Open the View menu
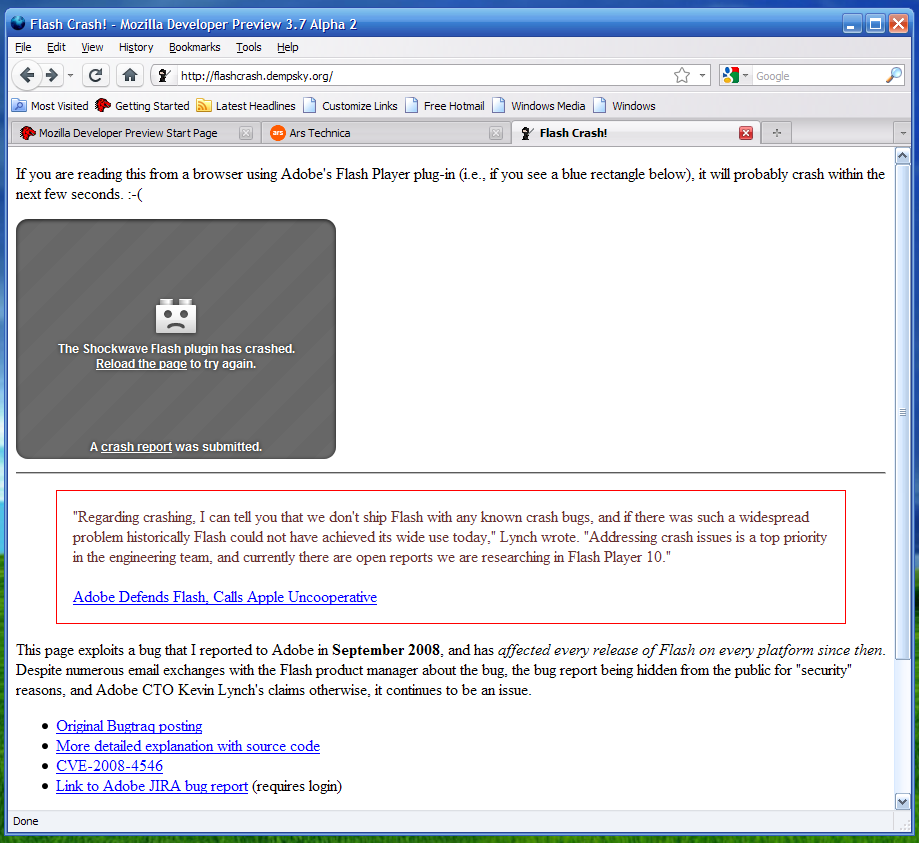919x843 pixels. (x=92, y=47)
